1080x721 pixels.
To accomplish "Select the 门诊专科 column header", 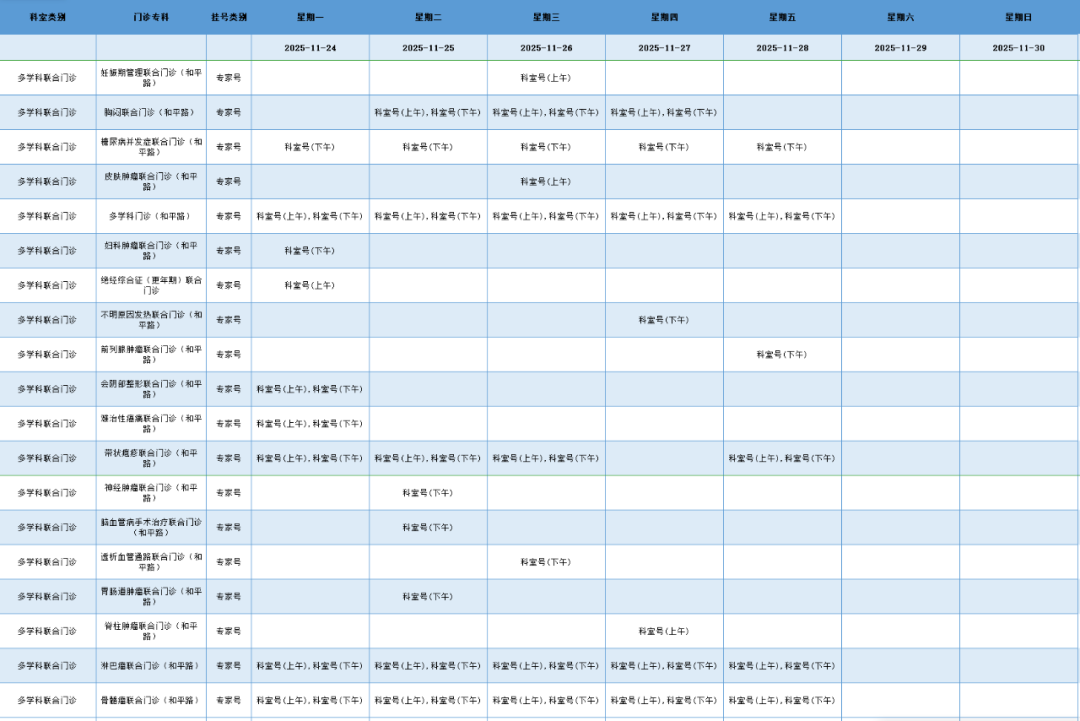I will (151, 18).
